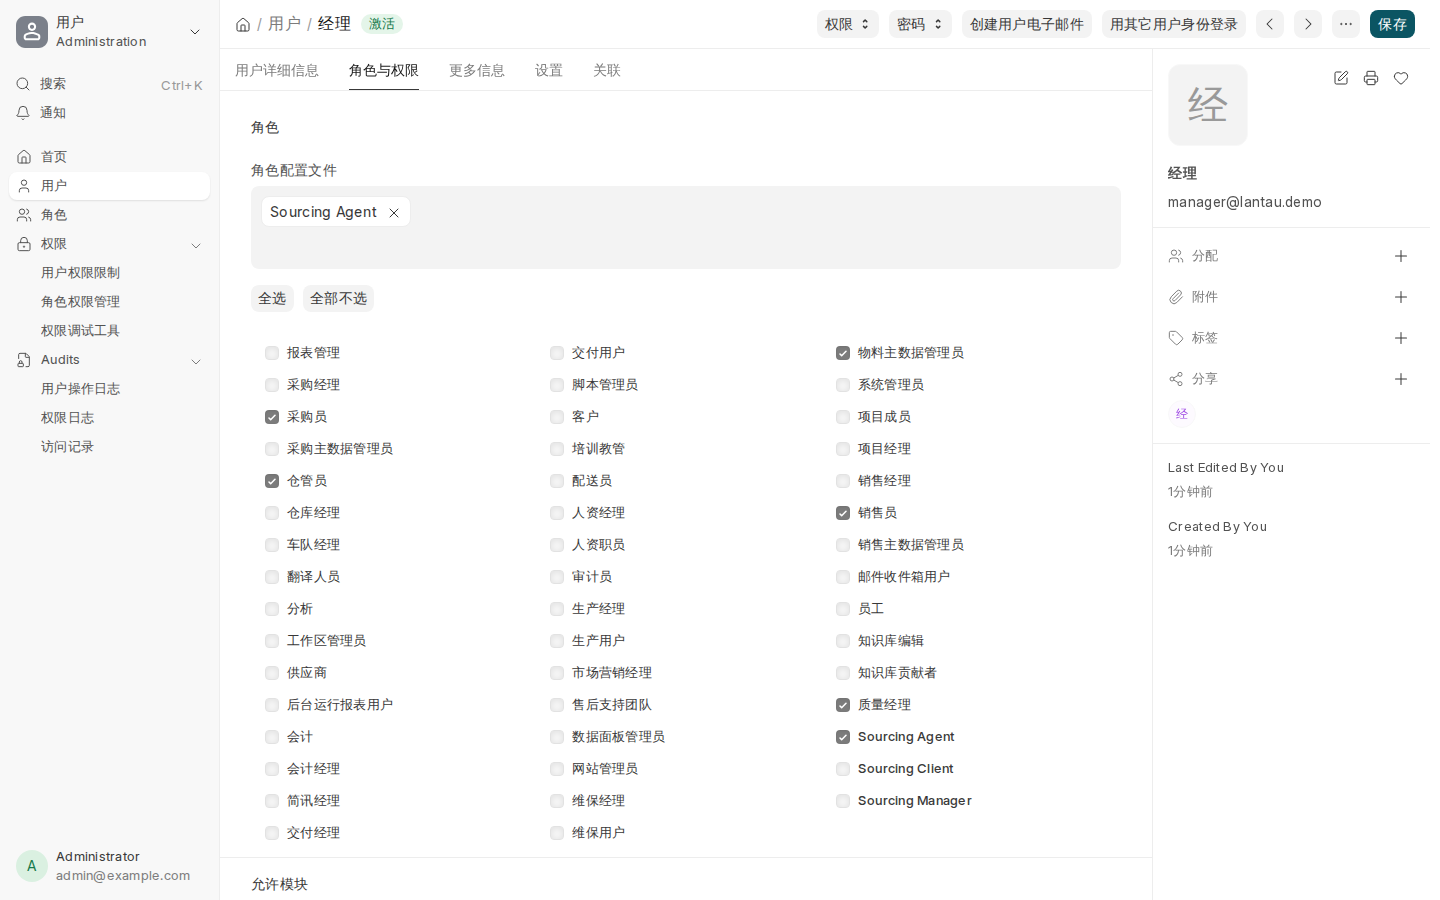Click 创建用户电子邮件 button
Viewport: 1440px width, 900px height.
point(1027,24)
